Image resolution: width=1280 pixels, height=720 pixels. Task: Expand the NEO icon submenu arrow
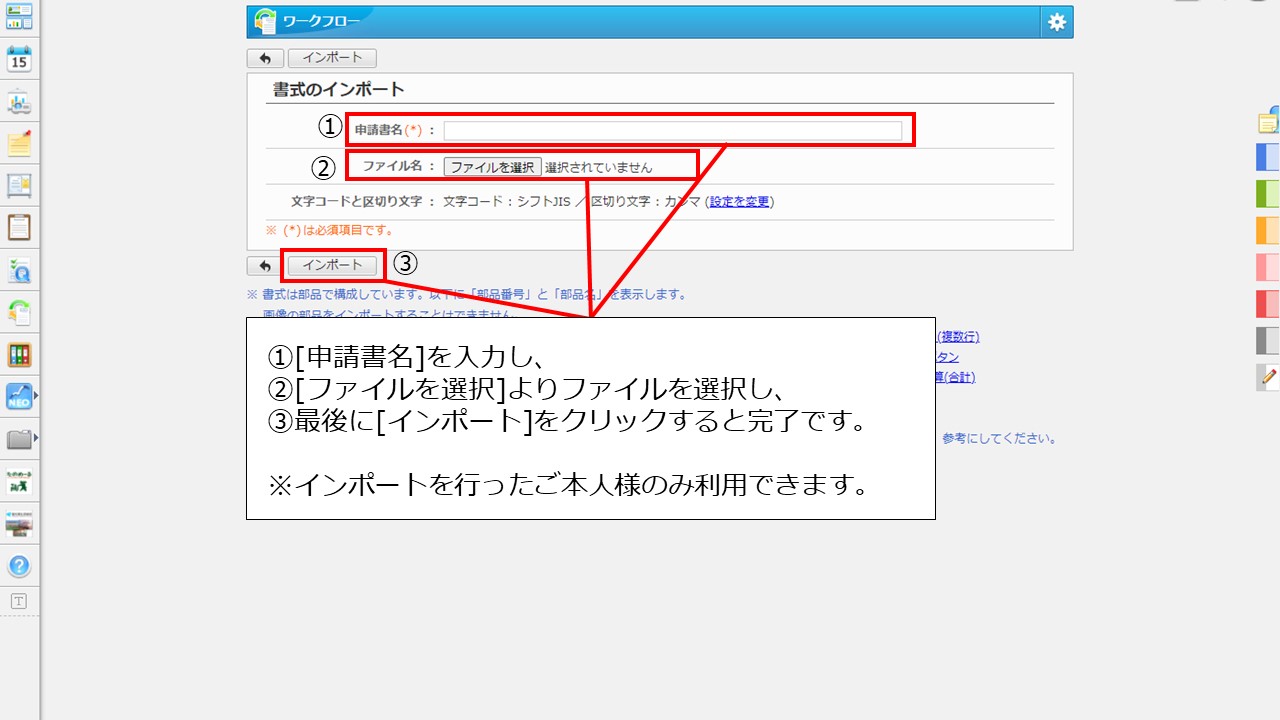[x=37, y=396]
